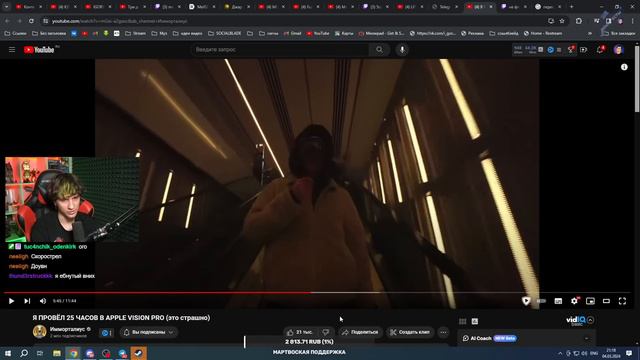Switch to miniplayer mode
This screenshot has height=360, width=640.
pos(590,301)
